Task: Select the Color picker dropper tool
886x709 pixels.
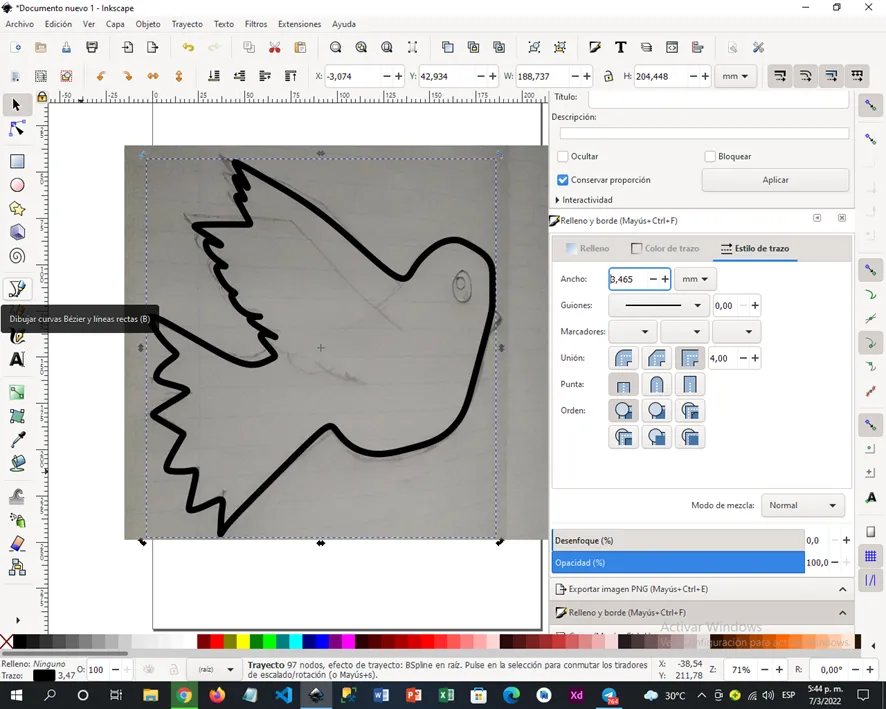Action: coord(17,440)
